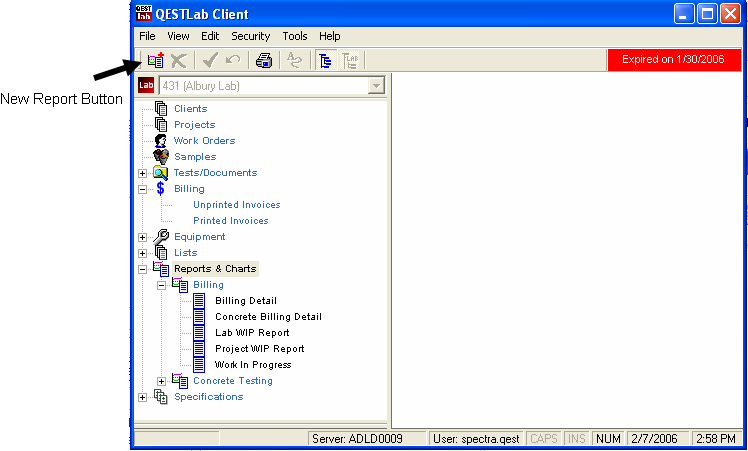Expand the Tests/Documents tree node
The image size is (748, 451).
tap(143, 173)
